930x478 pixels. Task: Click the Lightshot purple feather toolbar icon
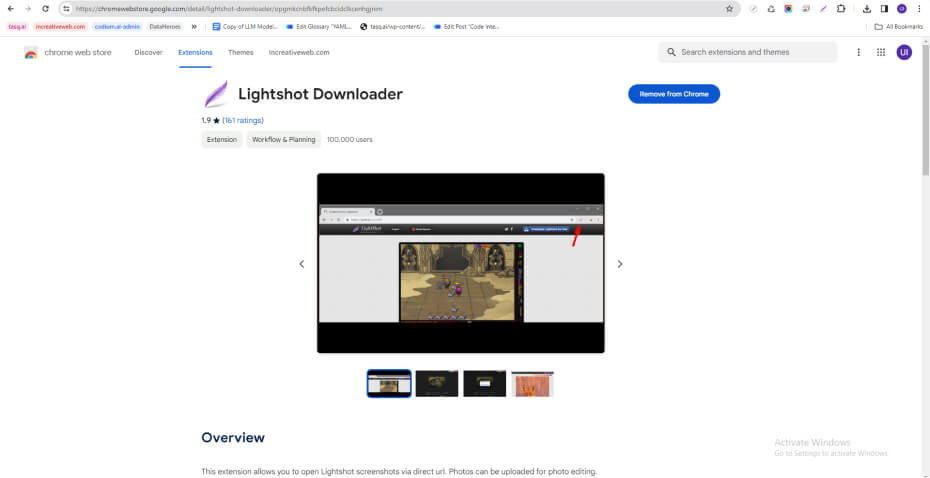(823, 9)
